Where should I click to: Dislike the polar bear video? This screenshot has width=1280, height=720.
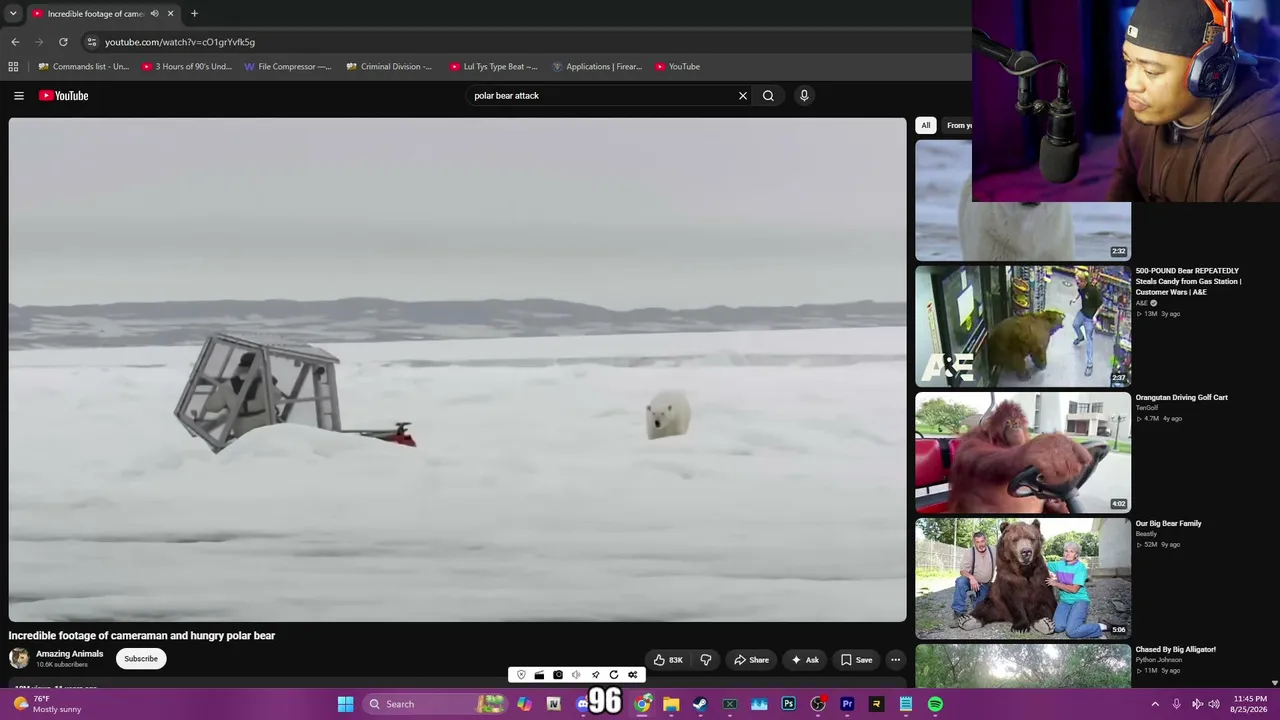[x=706, y=660]
